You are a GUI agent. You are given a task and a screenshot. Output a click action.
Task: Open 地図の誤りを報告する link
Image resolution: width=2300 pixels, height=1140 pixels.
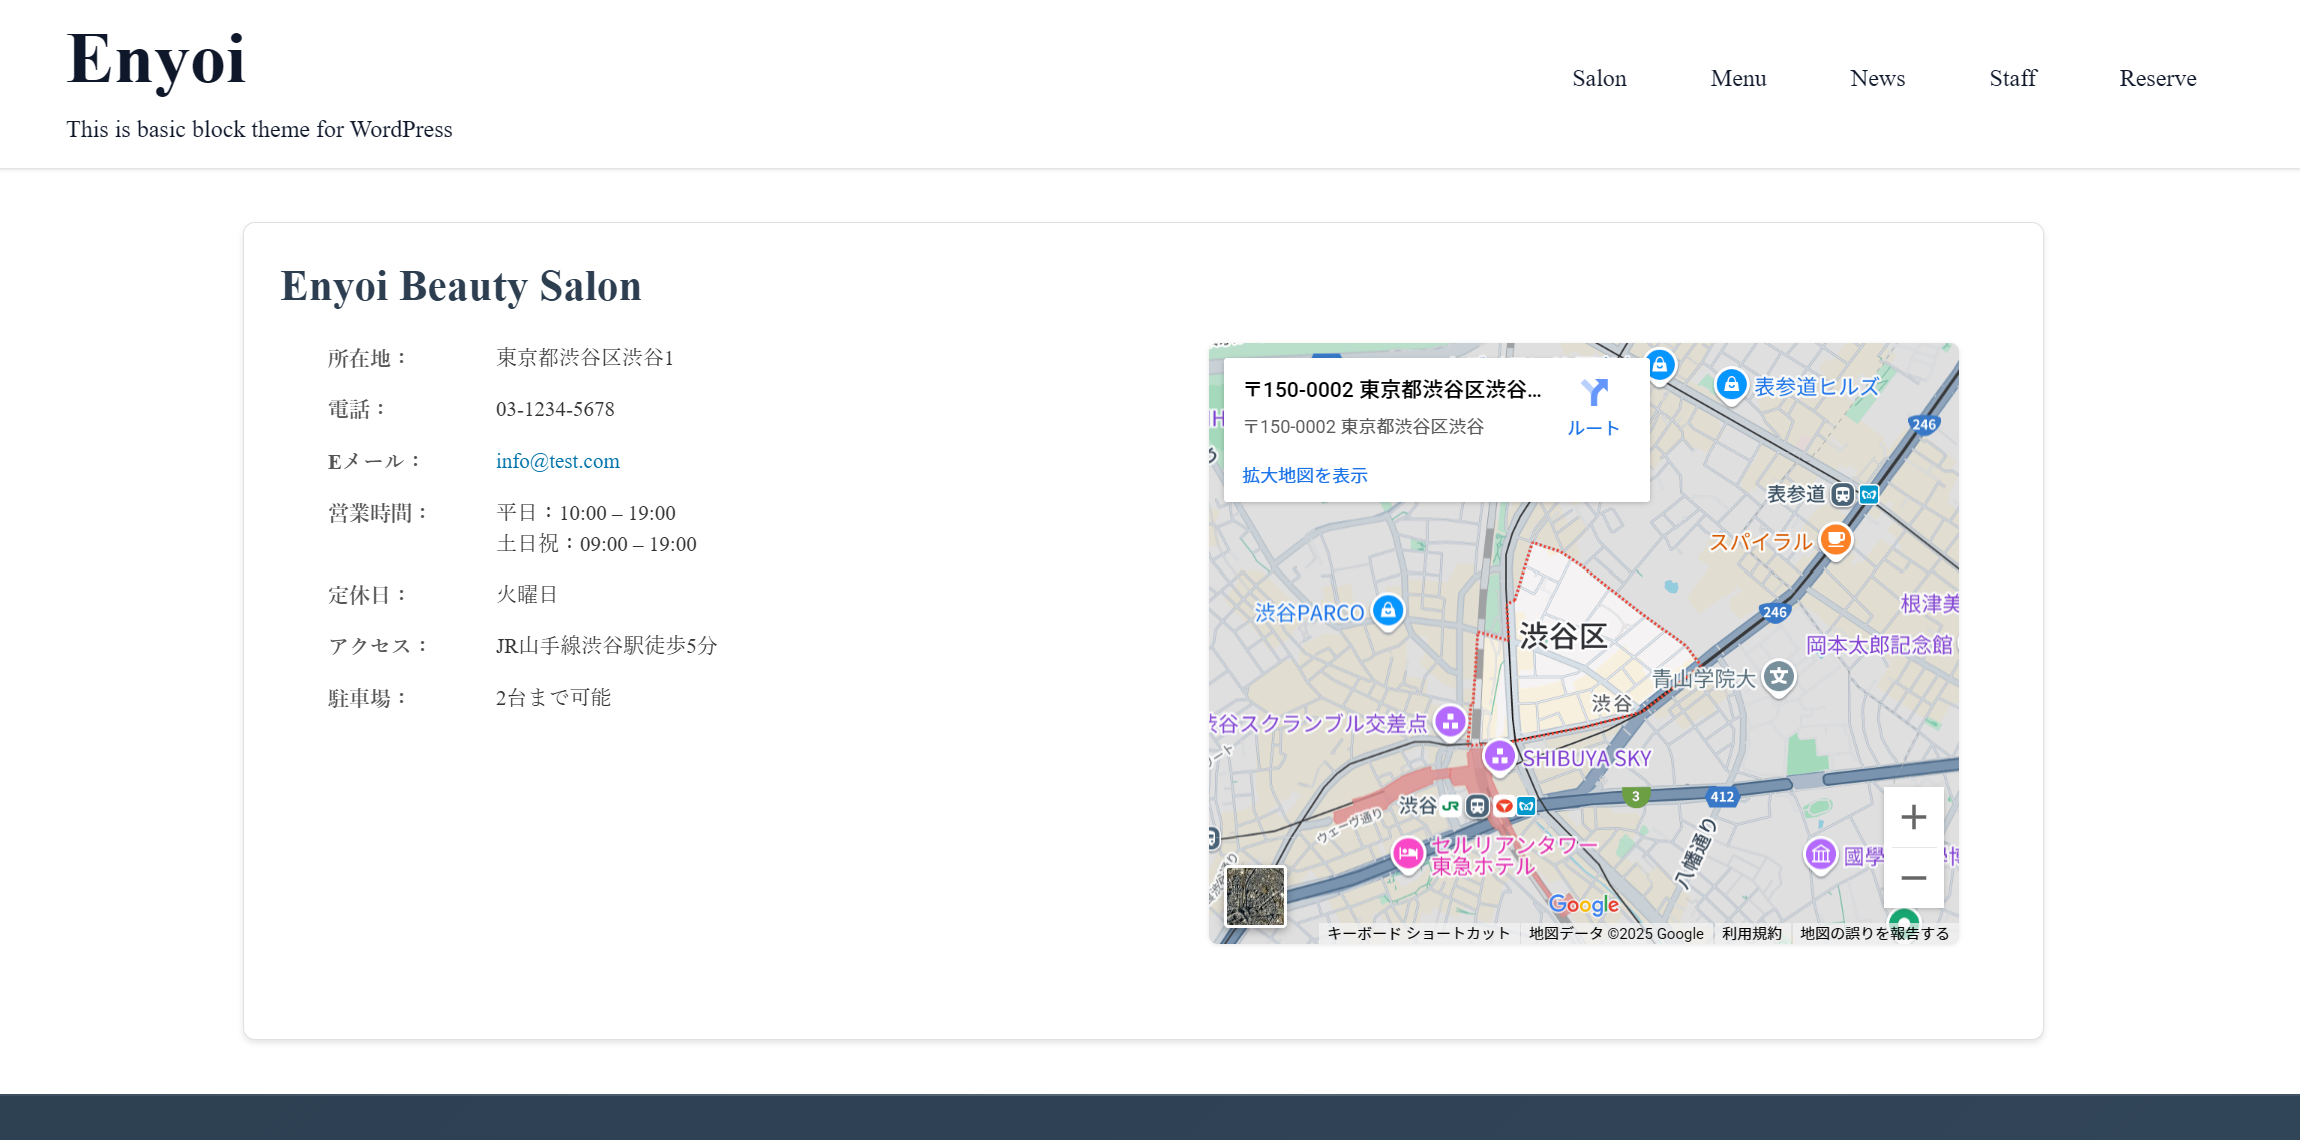point(1874,933)
